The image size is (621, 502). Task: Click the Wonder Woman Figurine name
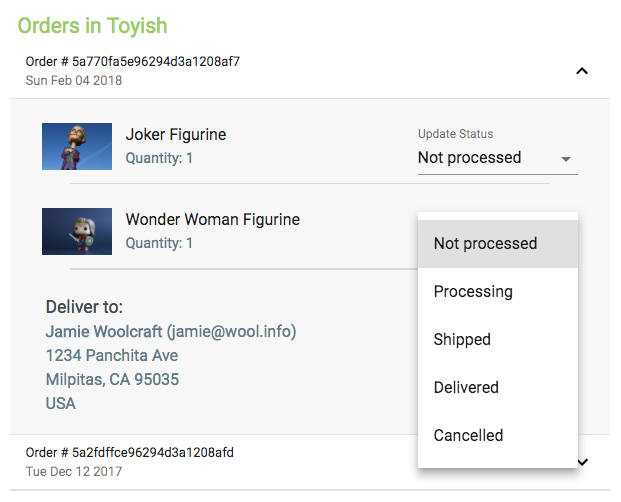click(x=212, y=220)
